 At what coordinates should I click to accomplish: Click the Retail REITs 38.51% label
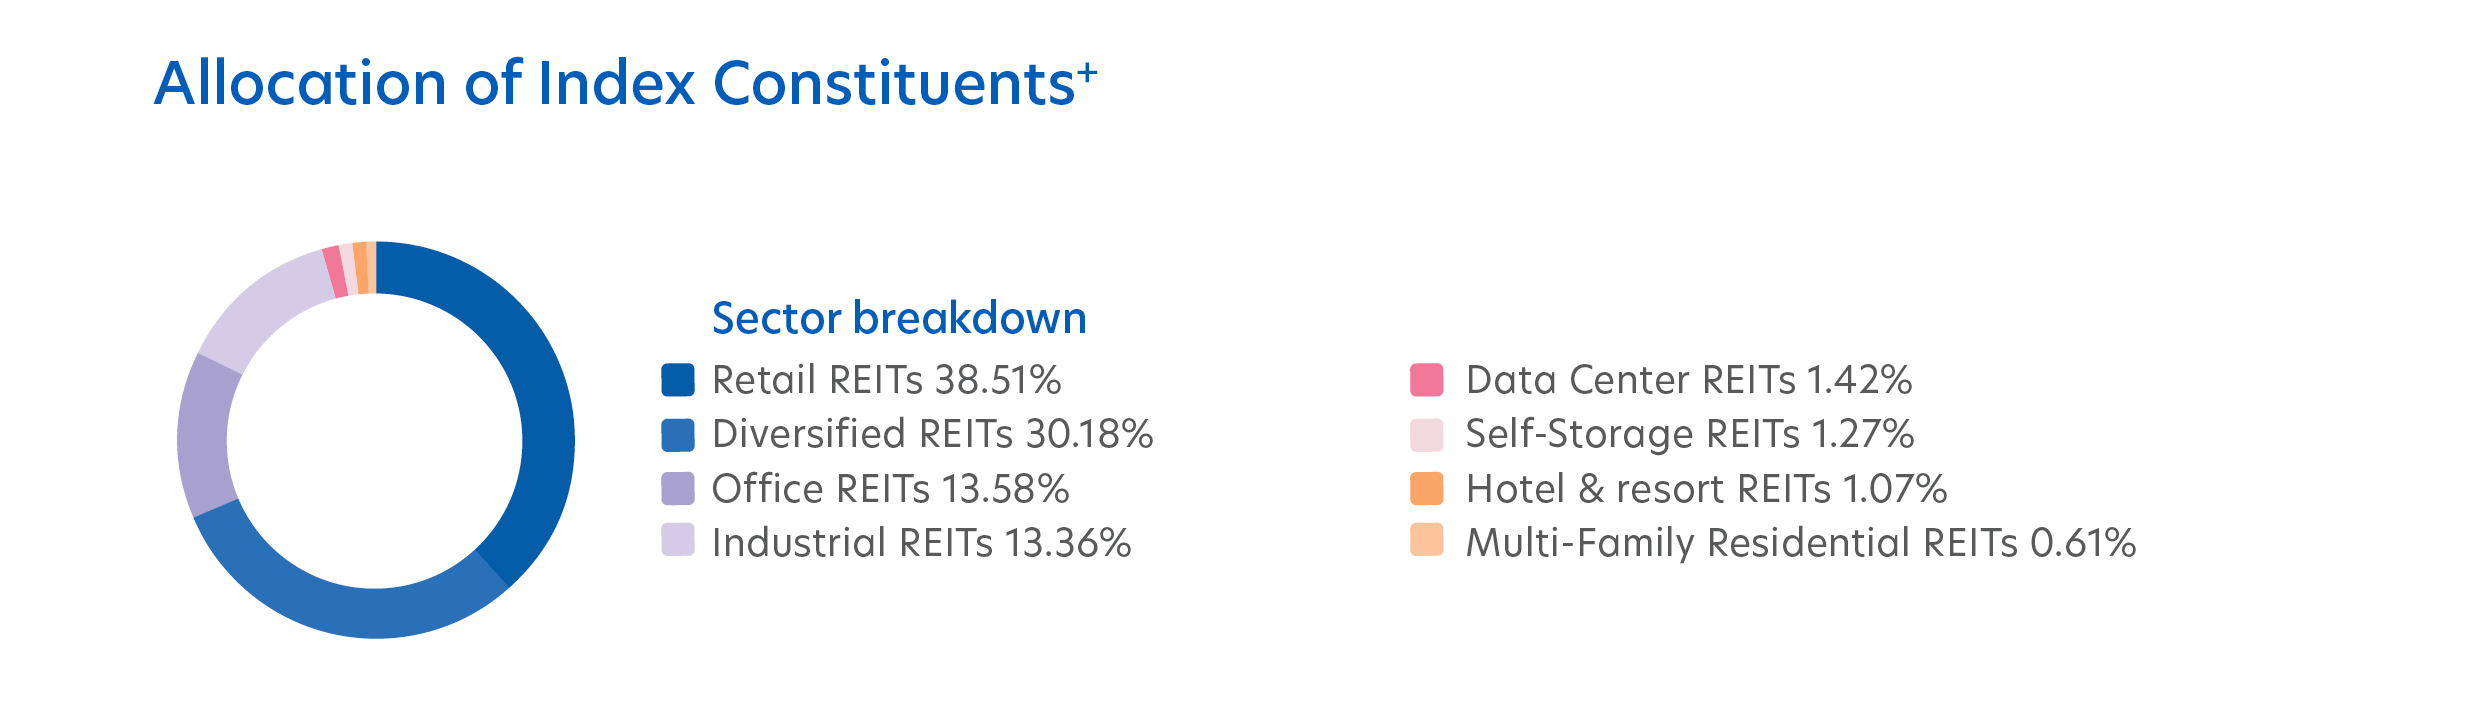(886, 380)
